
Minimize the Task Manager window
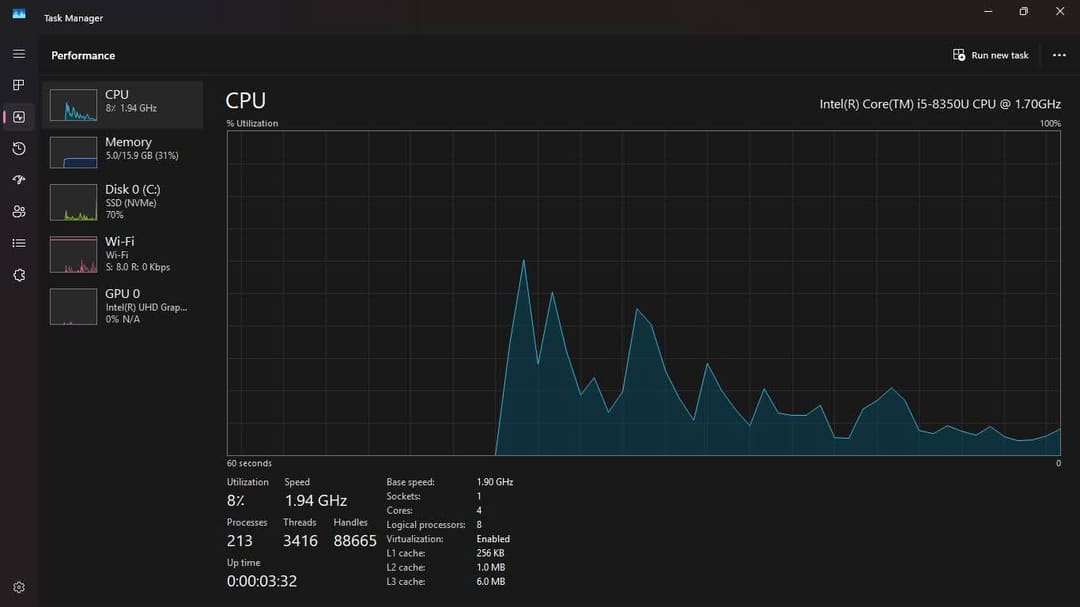pos(988,12)
